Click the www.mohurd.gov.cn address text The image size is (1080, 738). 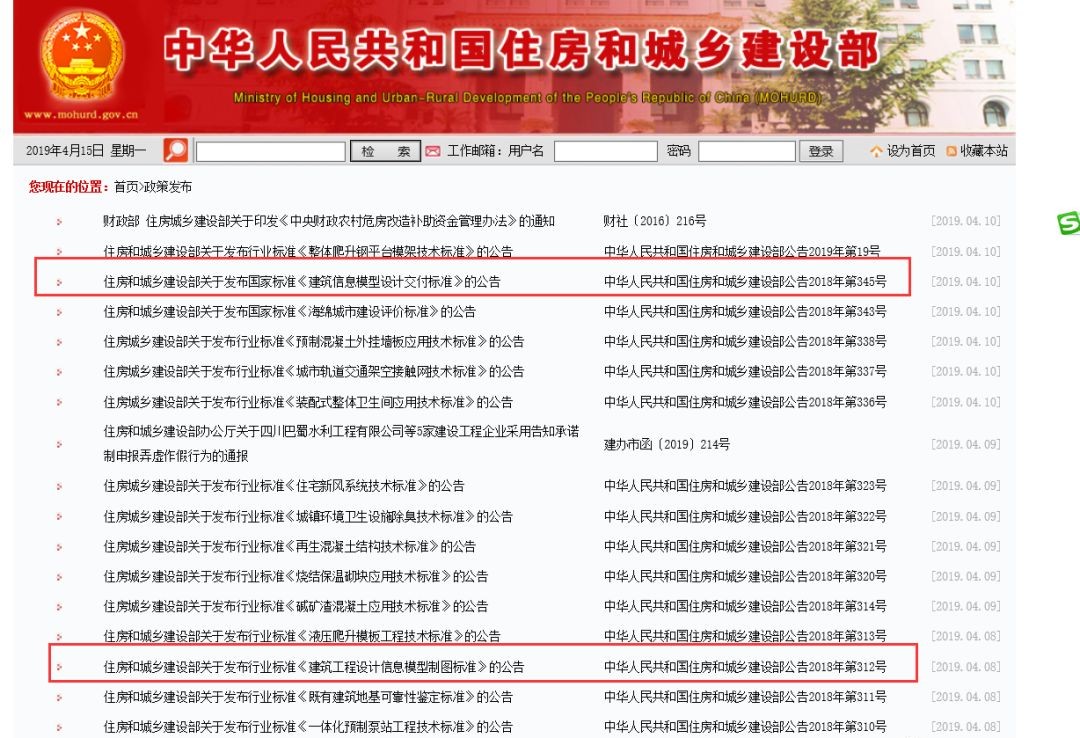(81, 114)
